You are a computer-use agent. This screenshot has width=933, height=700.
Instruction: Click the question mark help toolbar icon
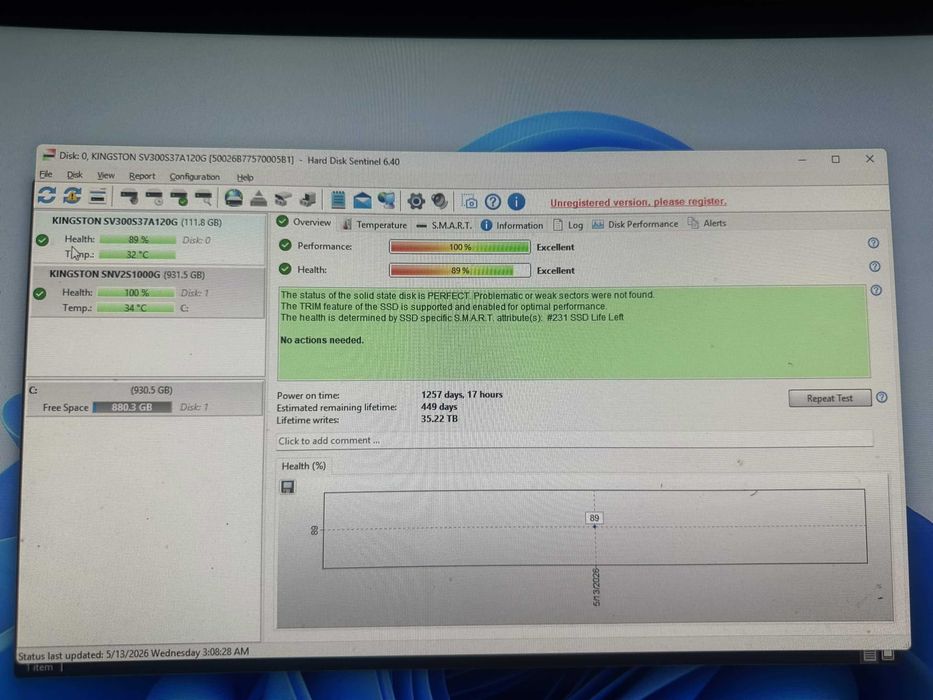click(x=493, y=202)
